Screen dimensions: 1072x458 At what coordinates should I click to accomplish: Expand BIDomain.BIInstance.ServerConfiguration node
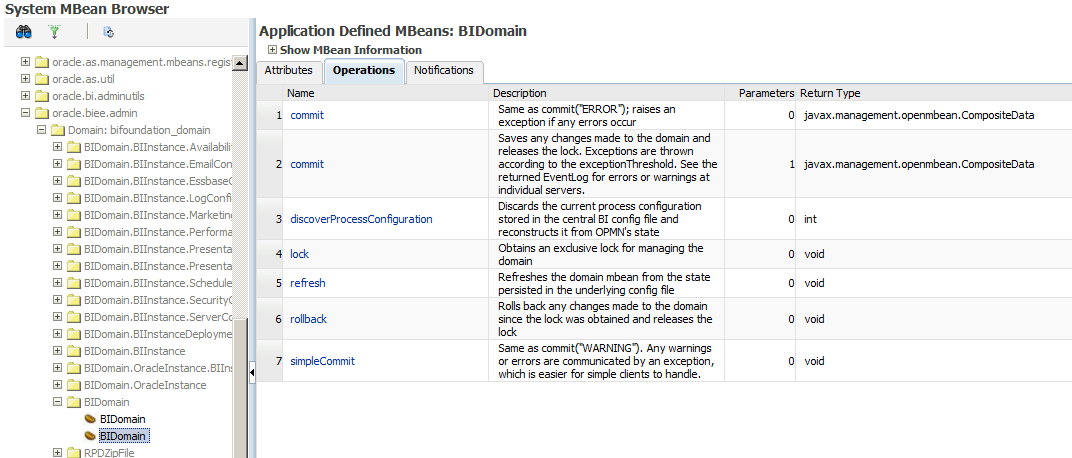[58, 317]
